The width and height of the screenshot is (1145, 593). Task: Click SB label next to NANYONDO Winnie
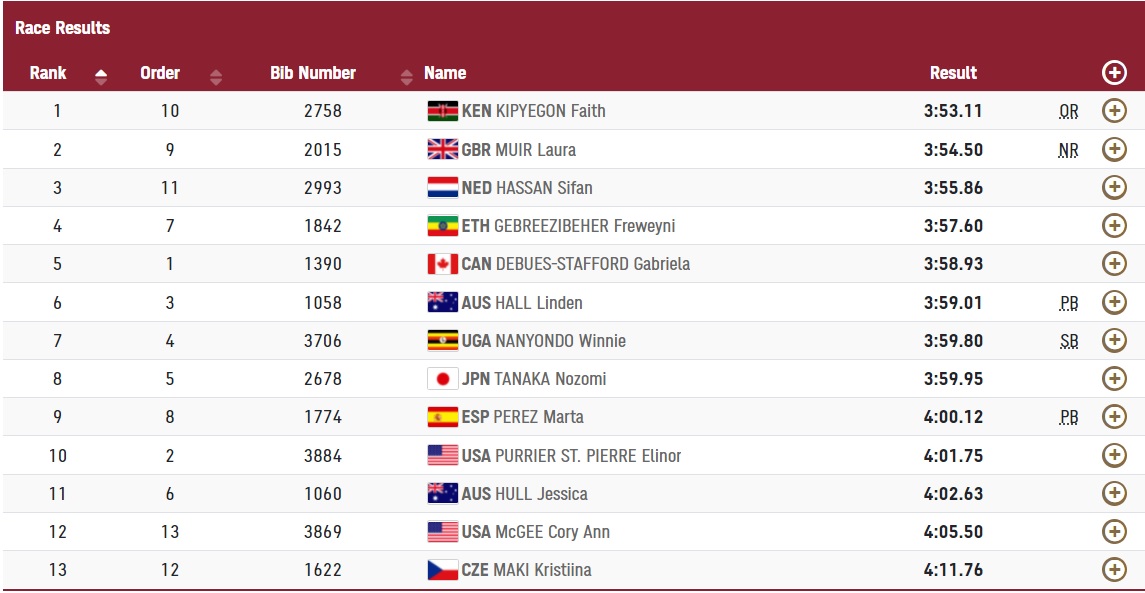[1068, 341]
